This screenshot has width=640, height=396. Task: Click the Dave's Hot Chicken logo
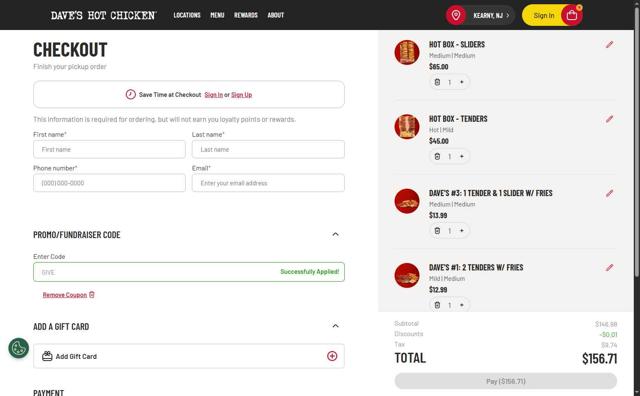[104, 16]
